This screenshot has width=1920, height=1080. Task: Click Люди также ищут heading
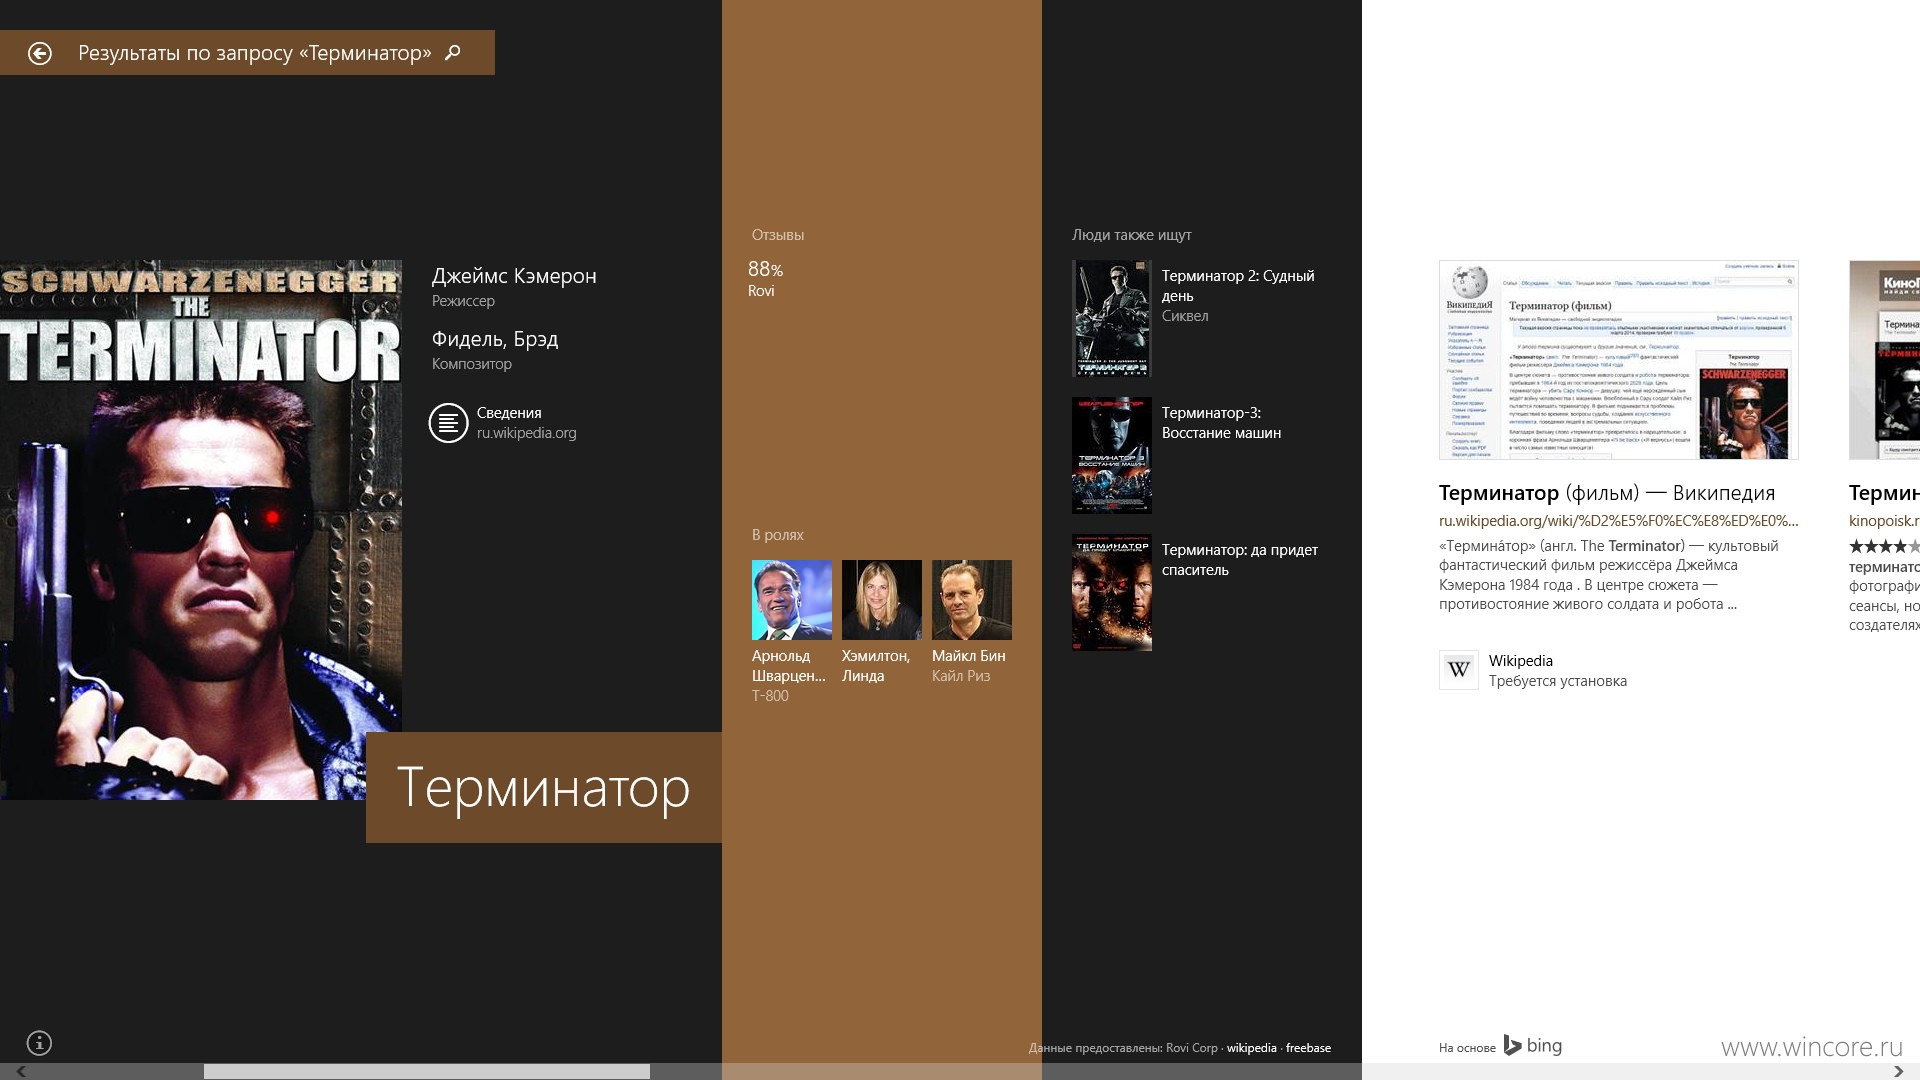click(1132, 235)
